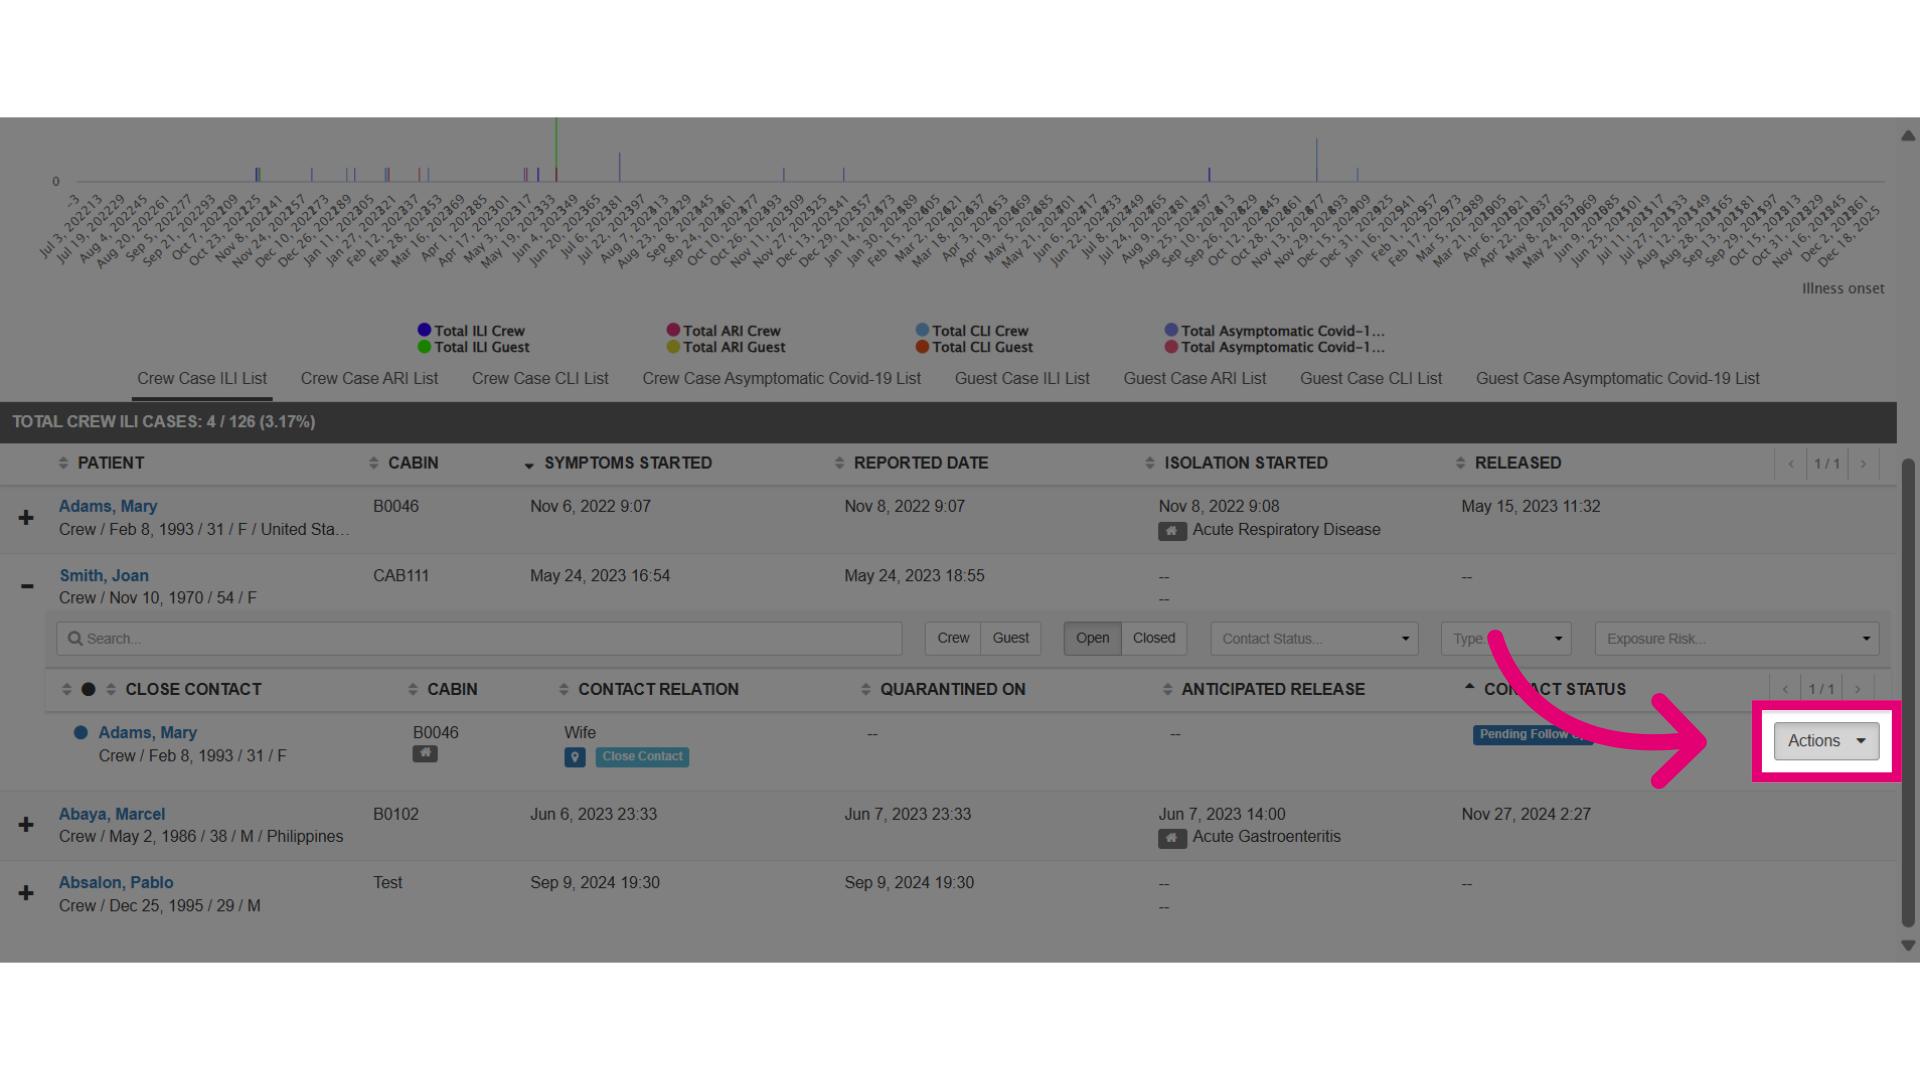Switch to Crew Case CLI List tab
The height and width of the screenshot is (1080, 1920).
point(540,379)
